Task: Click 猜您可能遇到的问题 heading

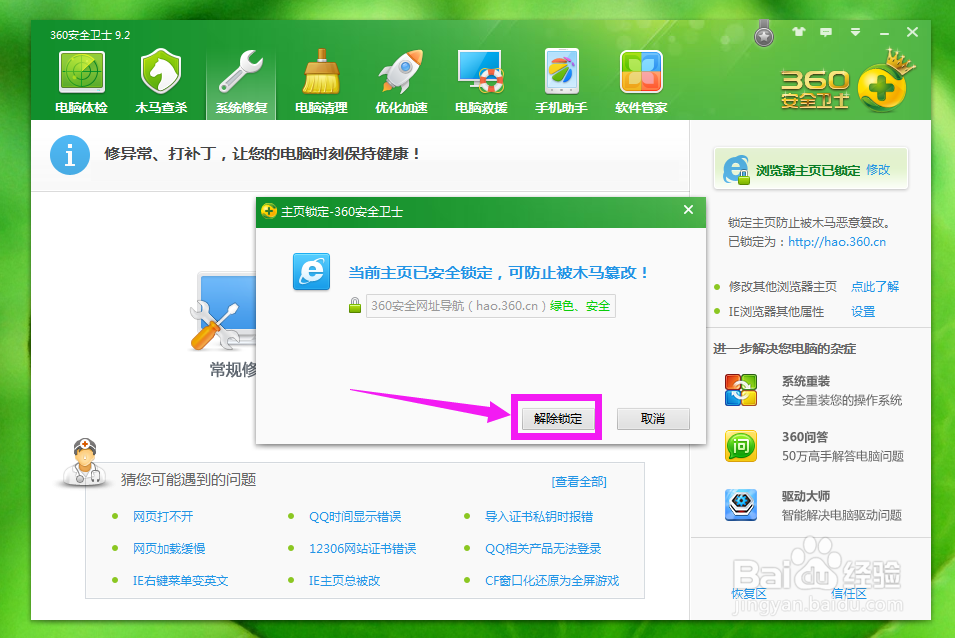Action: tap(188, 480)
